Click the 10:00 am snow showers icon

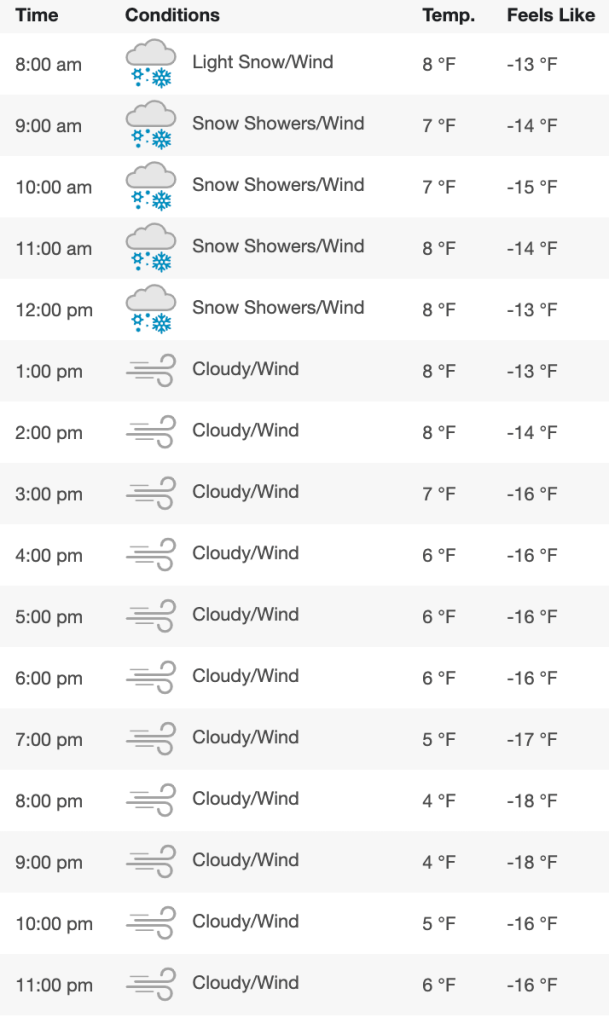(x=151, y=187)
